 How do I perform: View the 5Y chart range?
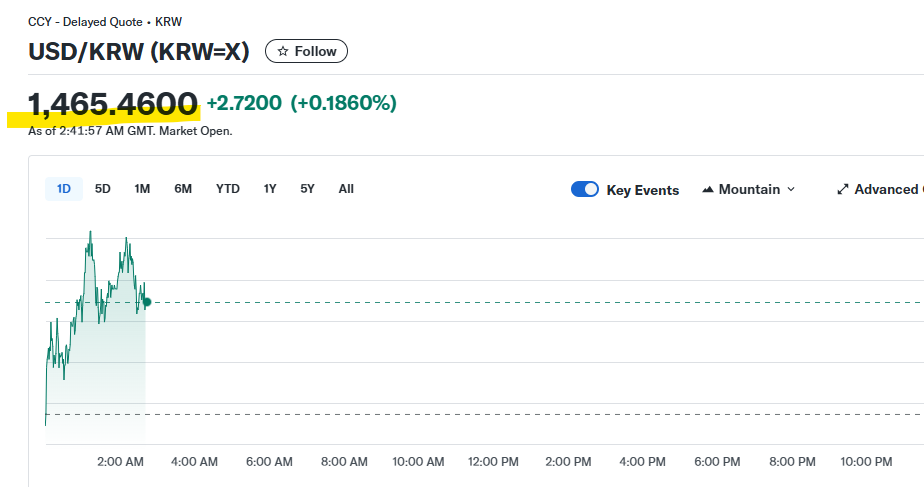(x=308, y=189)
